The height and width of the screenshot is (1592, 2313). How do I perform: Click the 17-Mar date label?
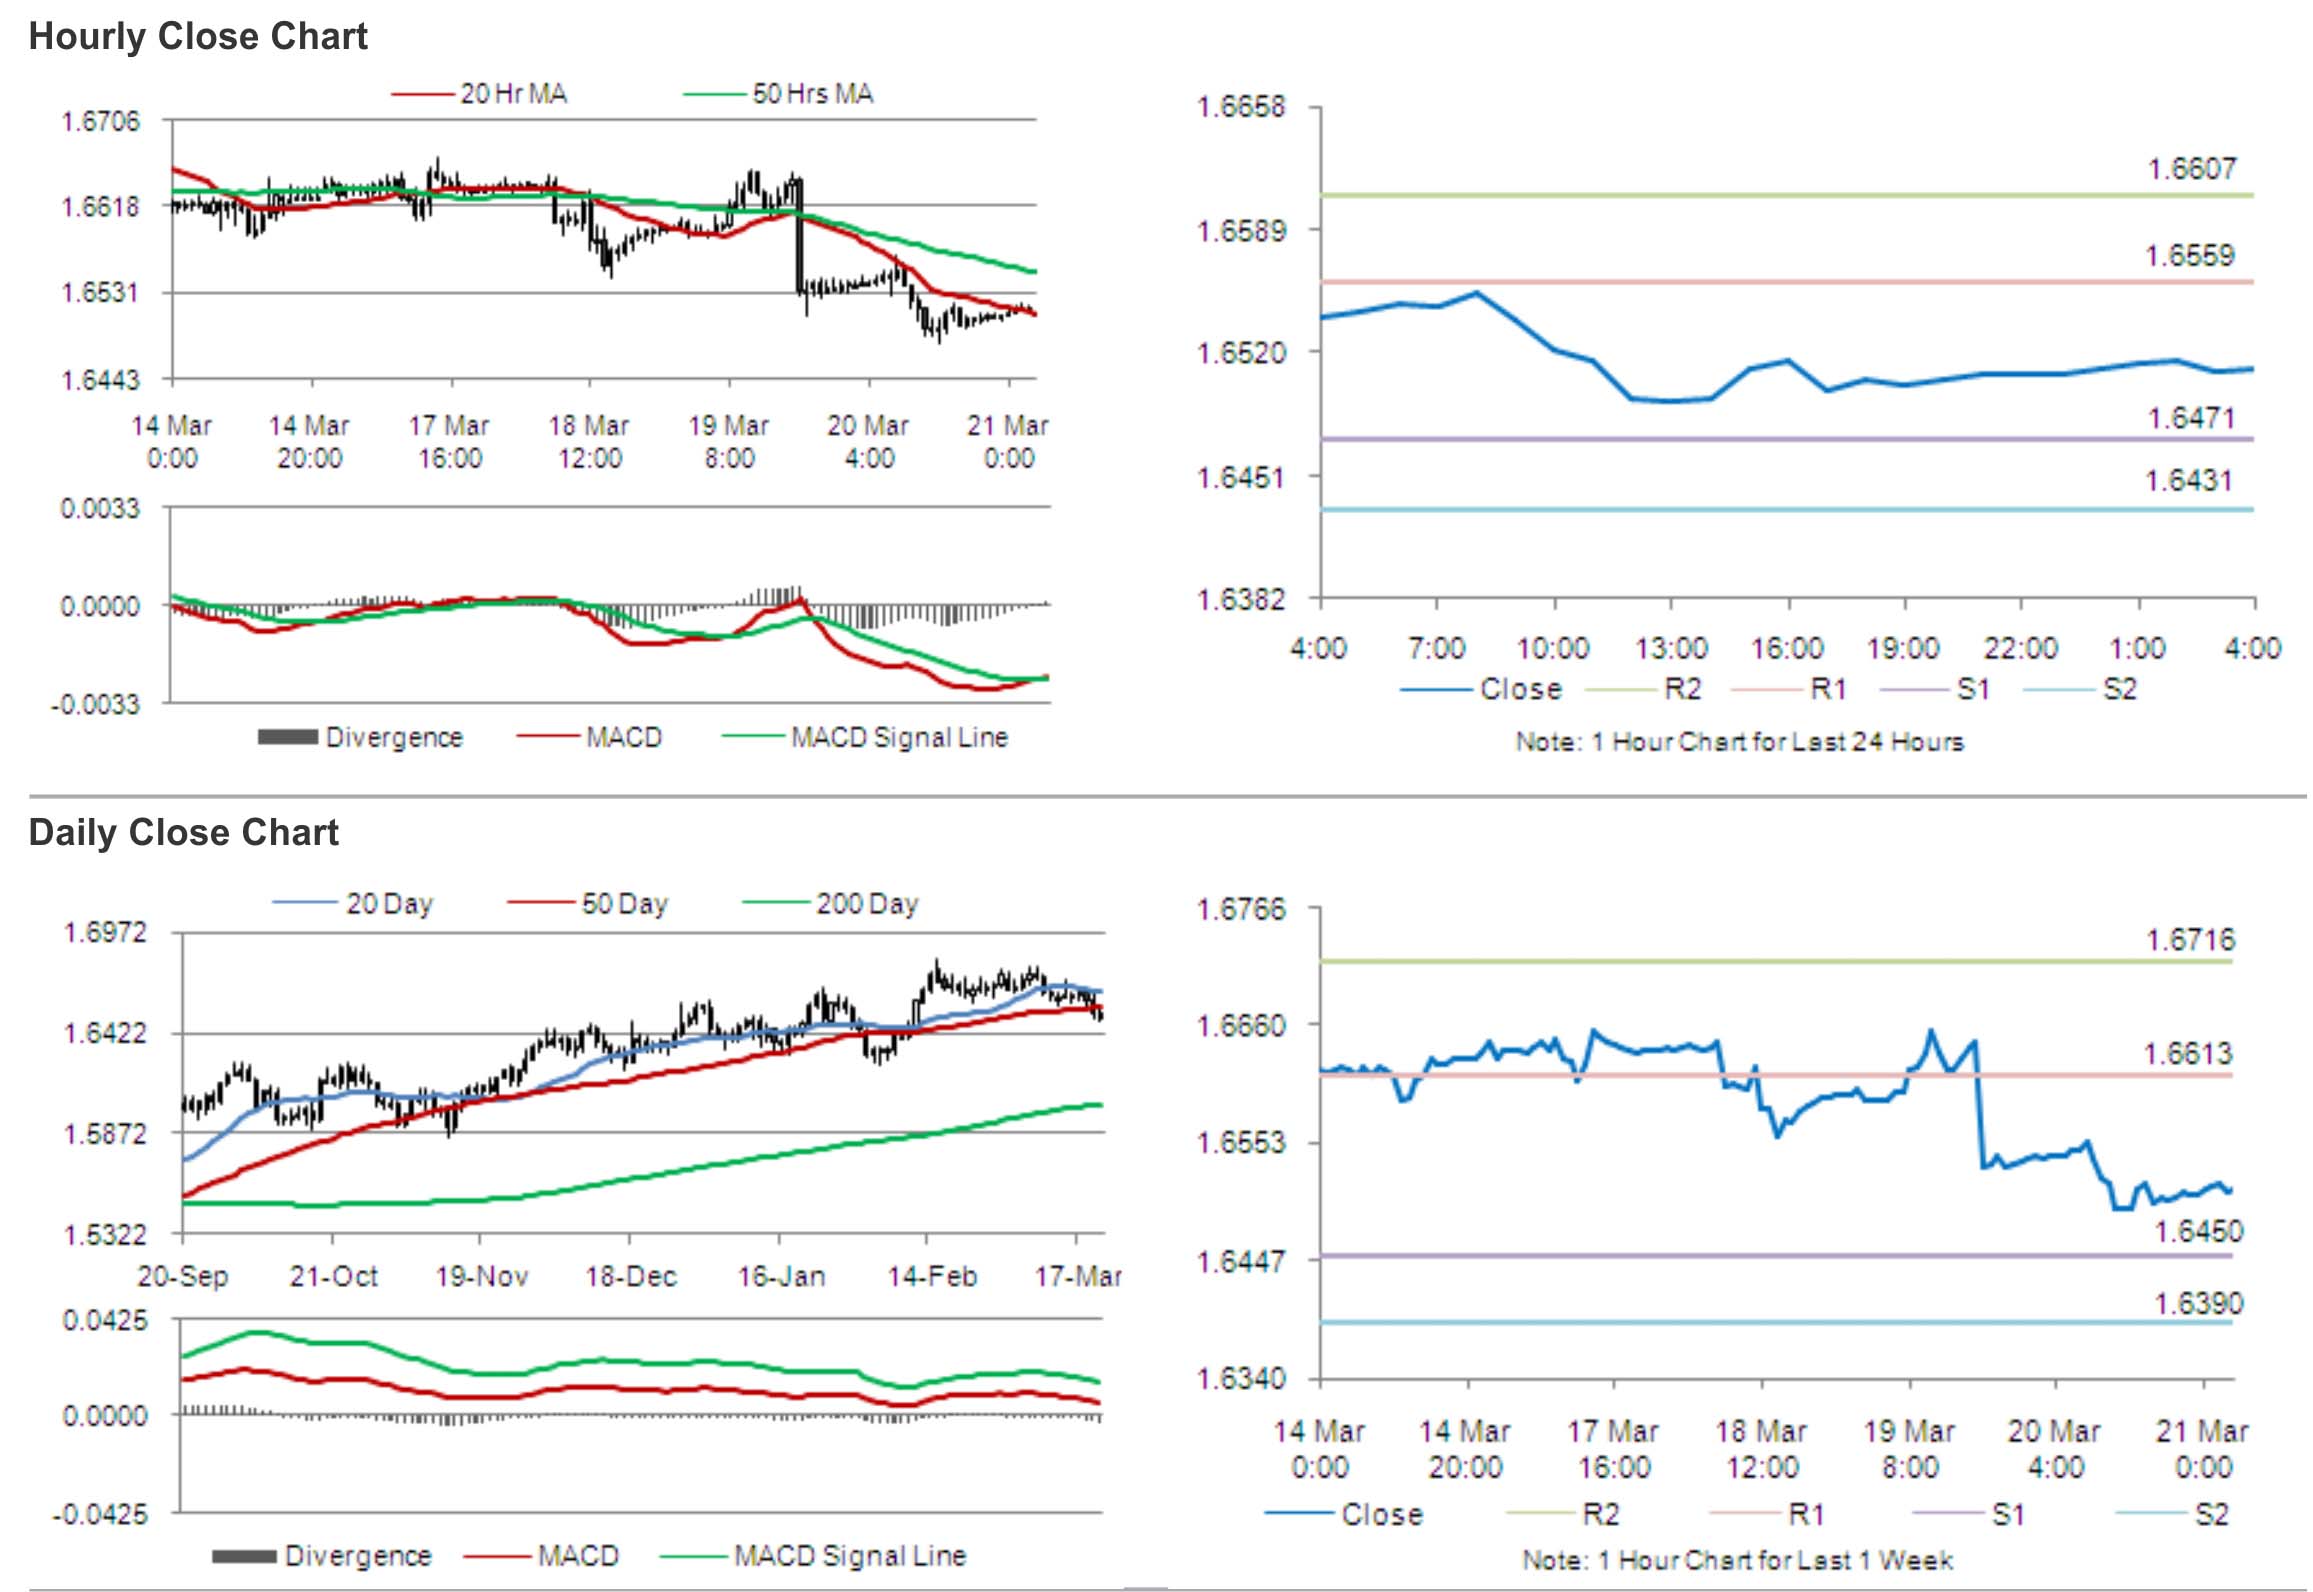pos(1078,1277)
